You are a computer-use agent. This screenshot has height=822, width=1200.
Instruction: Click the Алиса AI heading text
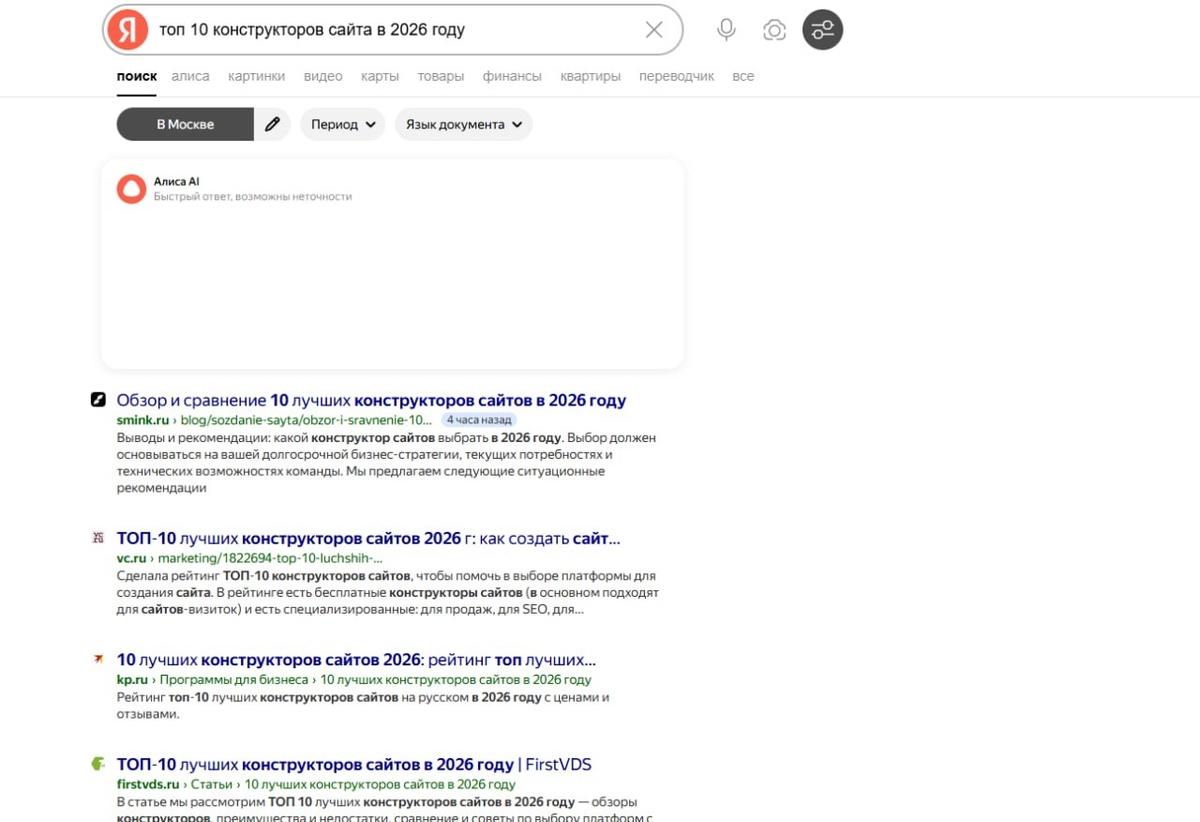click(176, 181)
